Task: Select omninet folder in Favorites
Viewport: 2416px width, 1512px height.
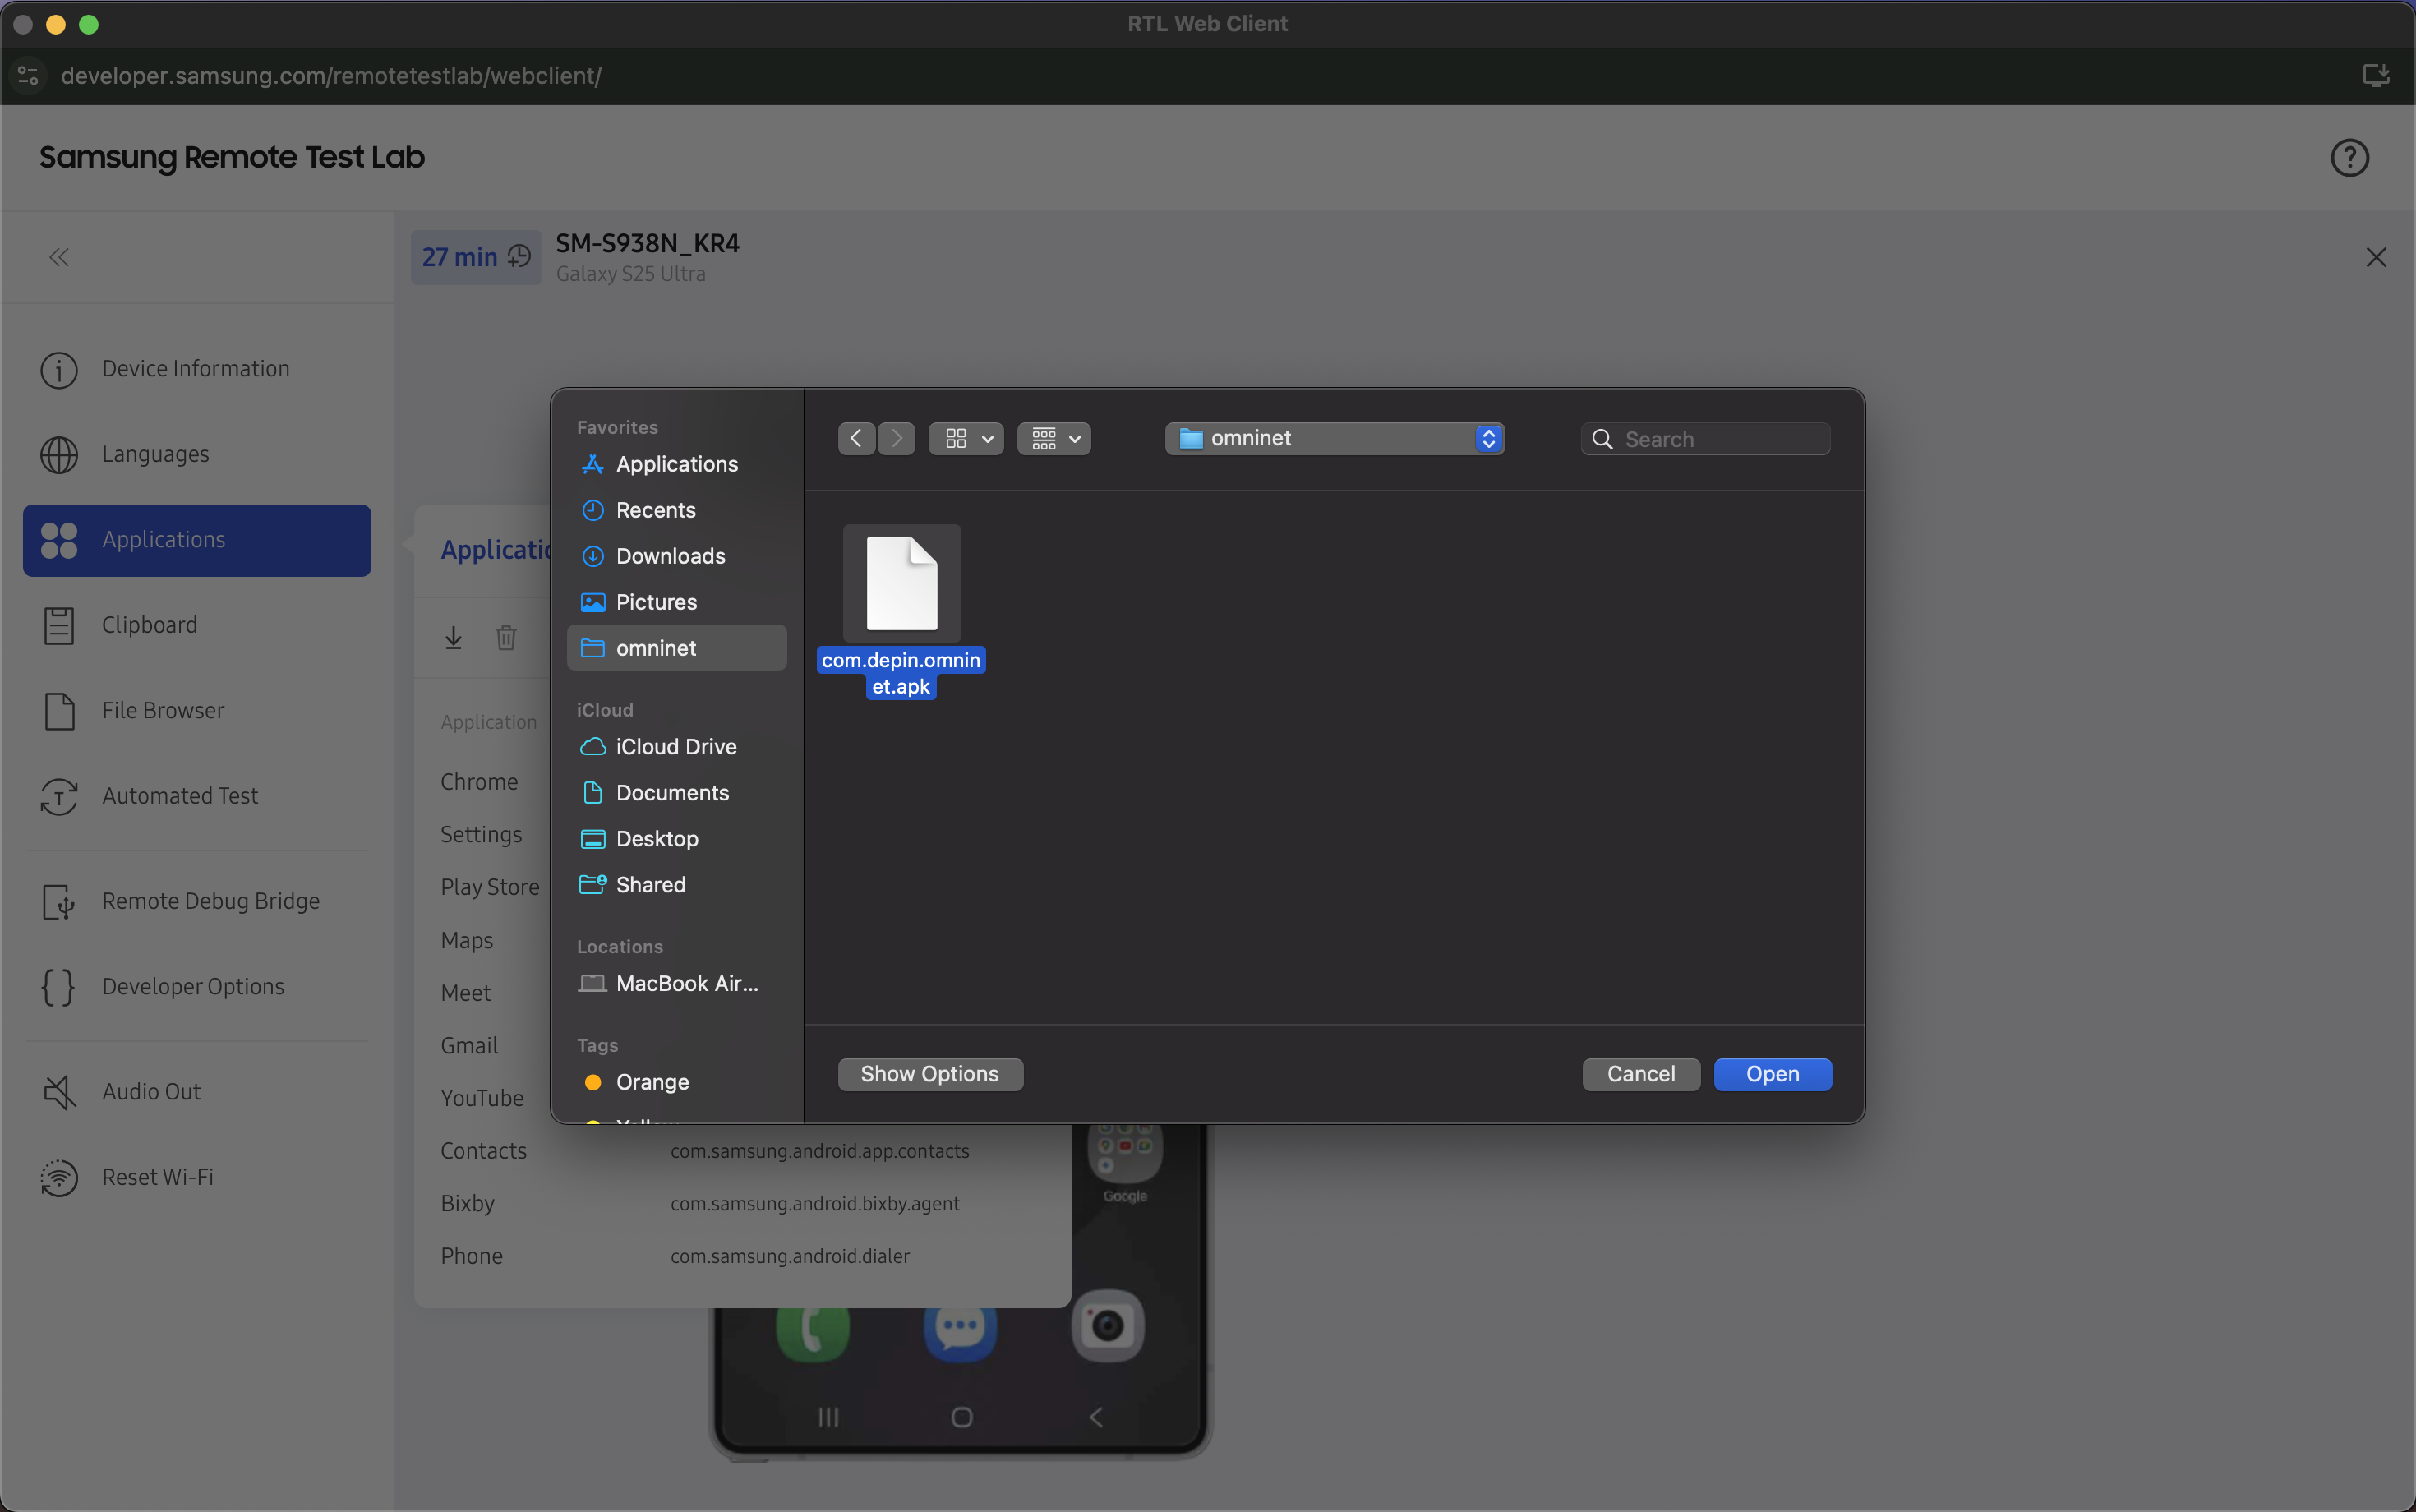Action: (x=677, y=648)
